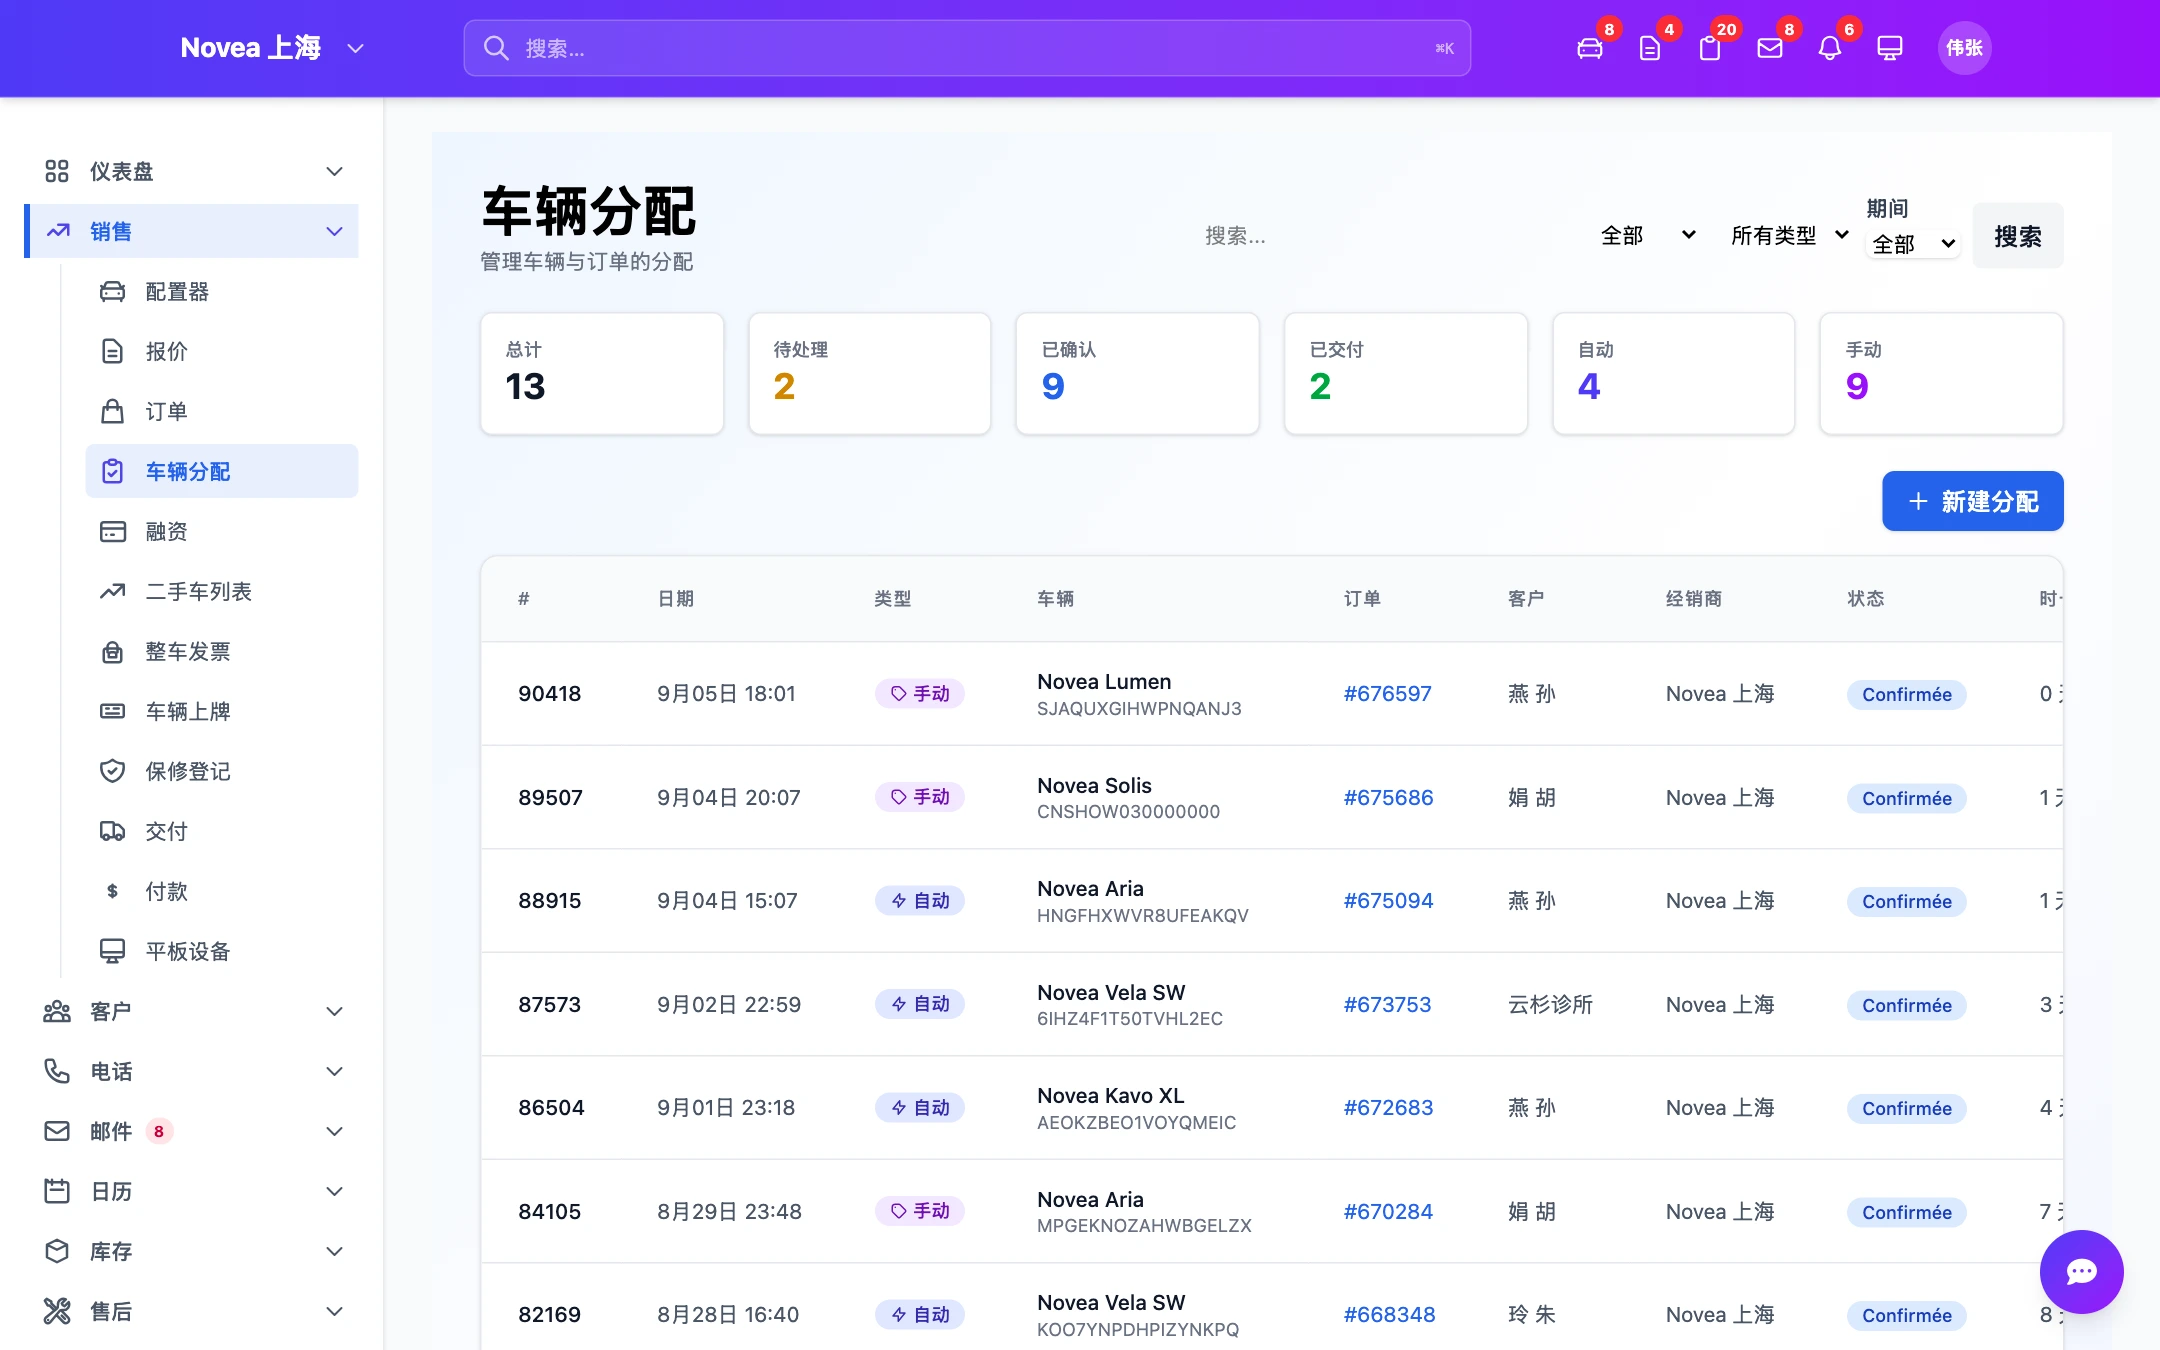
Task: Open order link #676597
Action: tap(1387, 693)
